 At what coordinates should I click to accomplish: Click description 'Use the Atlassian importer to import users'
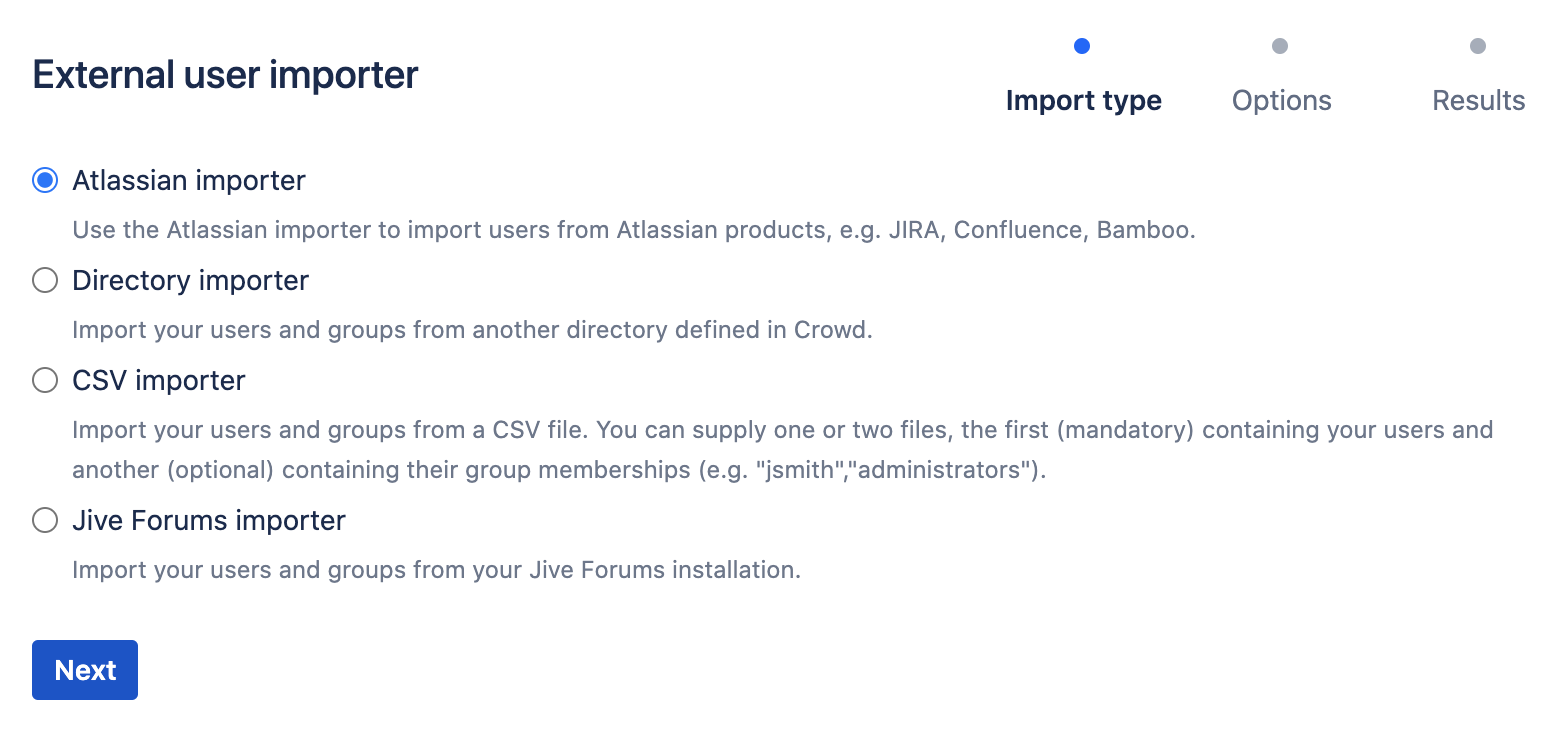tap(342, 230)
